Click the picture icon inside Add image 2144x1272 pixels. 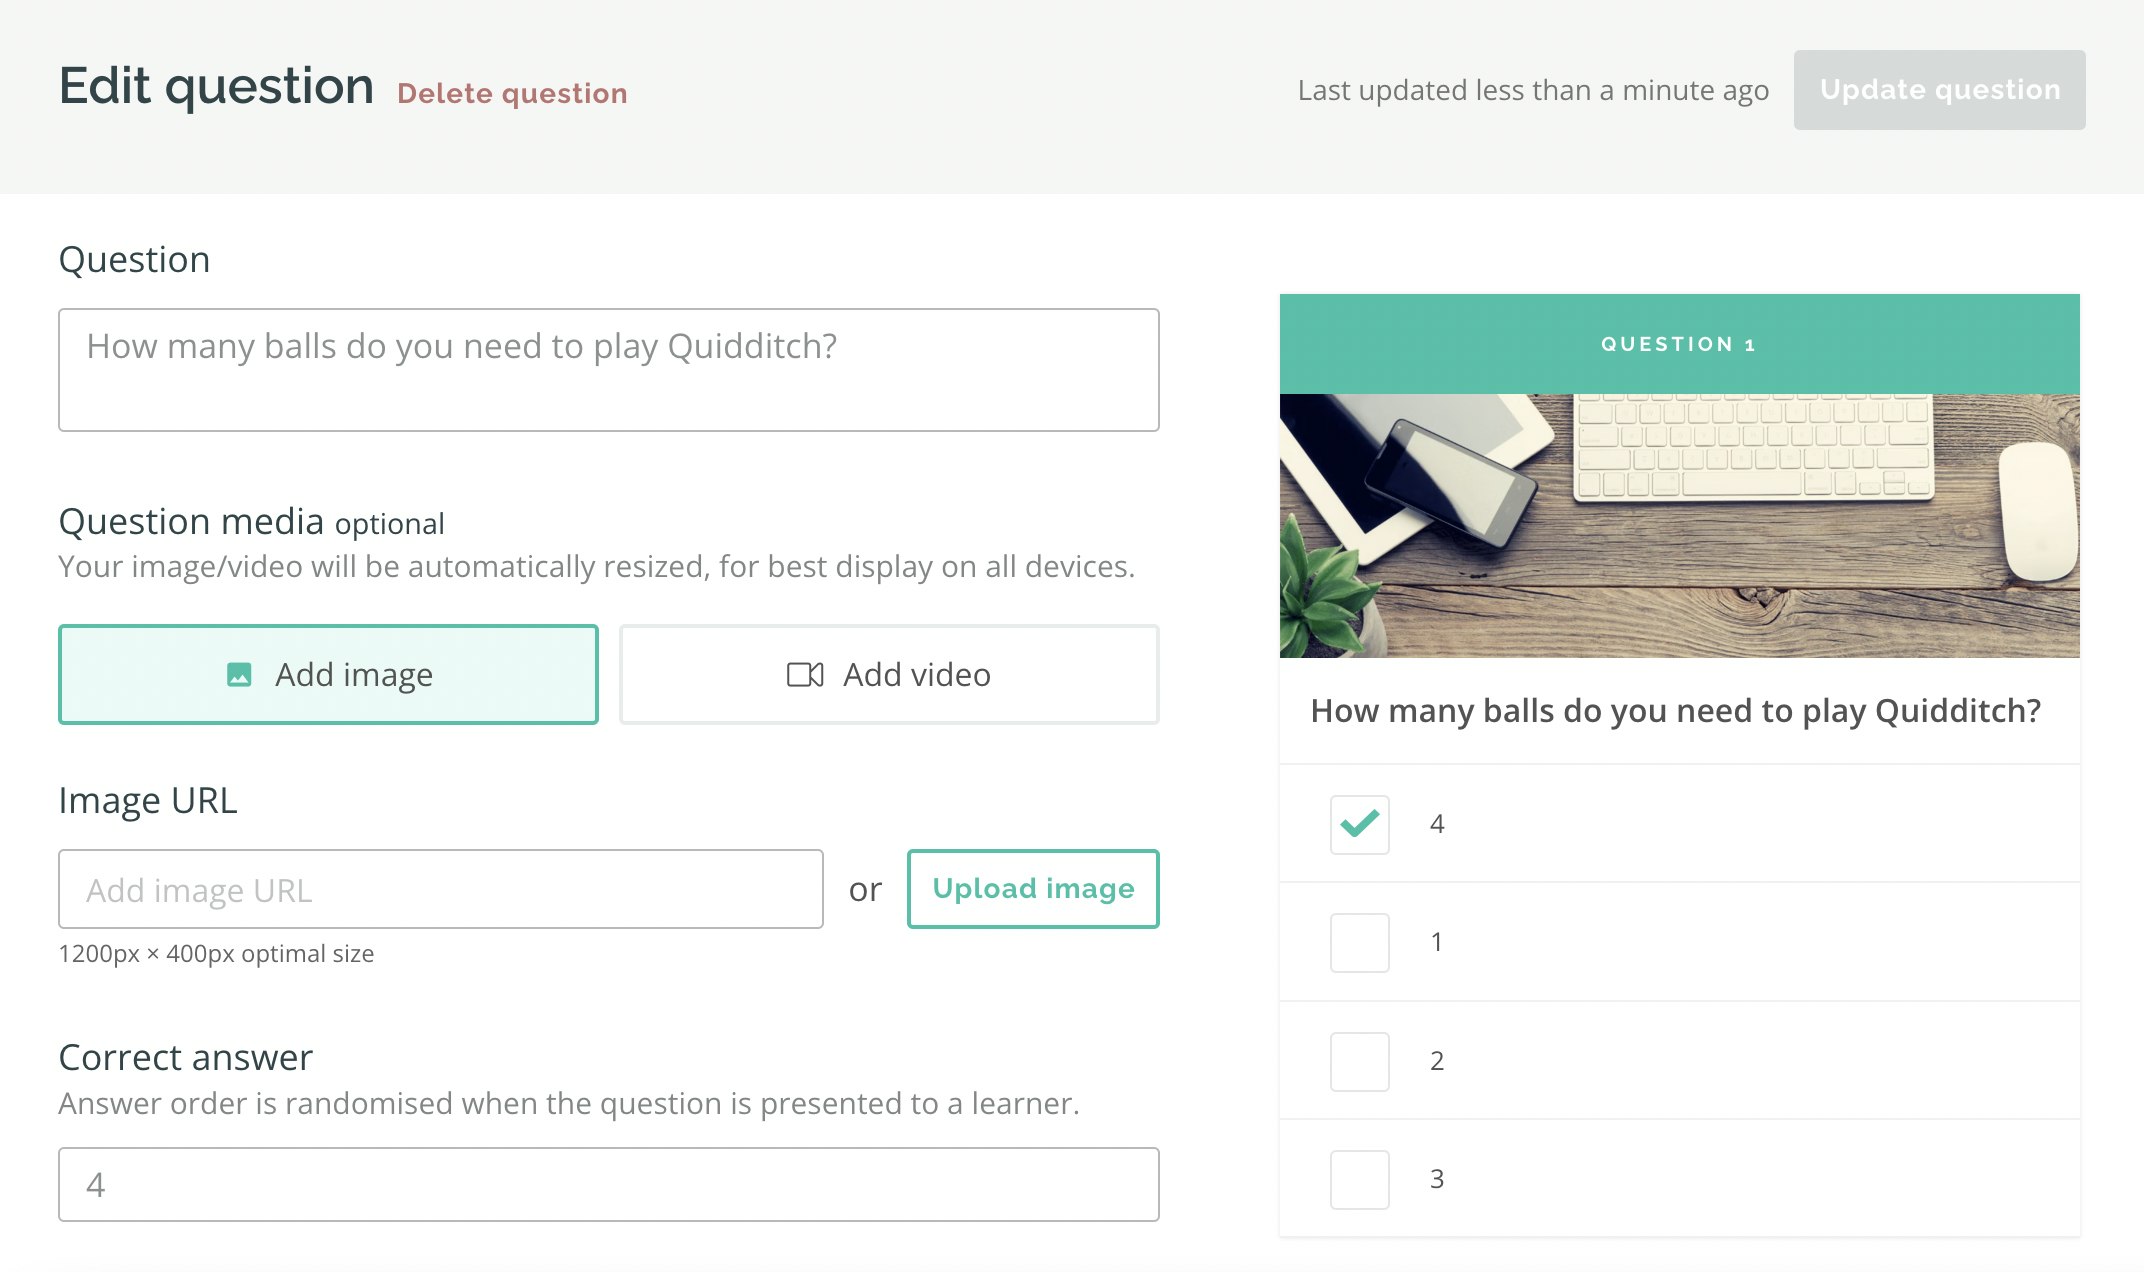pos(240,675)
